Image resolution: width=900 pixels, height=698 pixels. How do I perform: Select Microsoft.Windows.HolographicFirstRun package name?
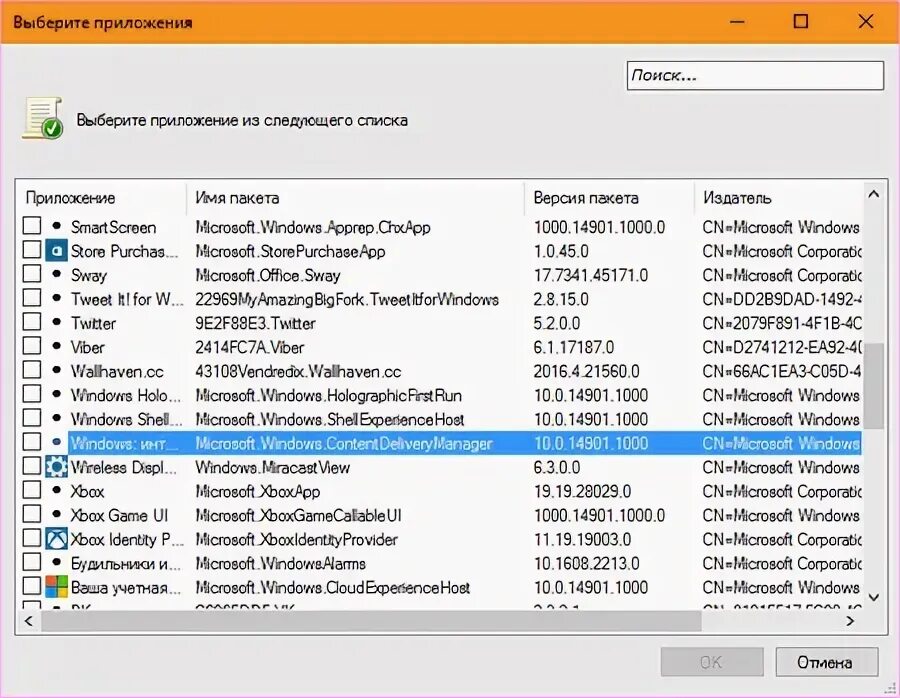point(328,395)
